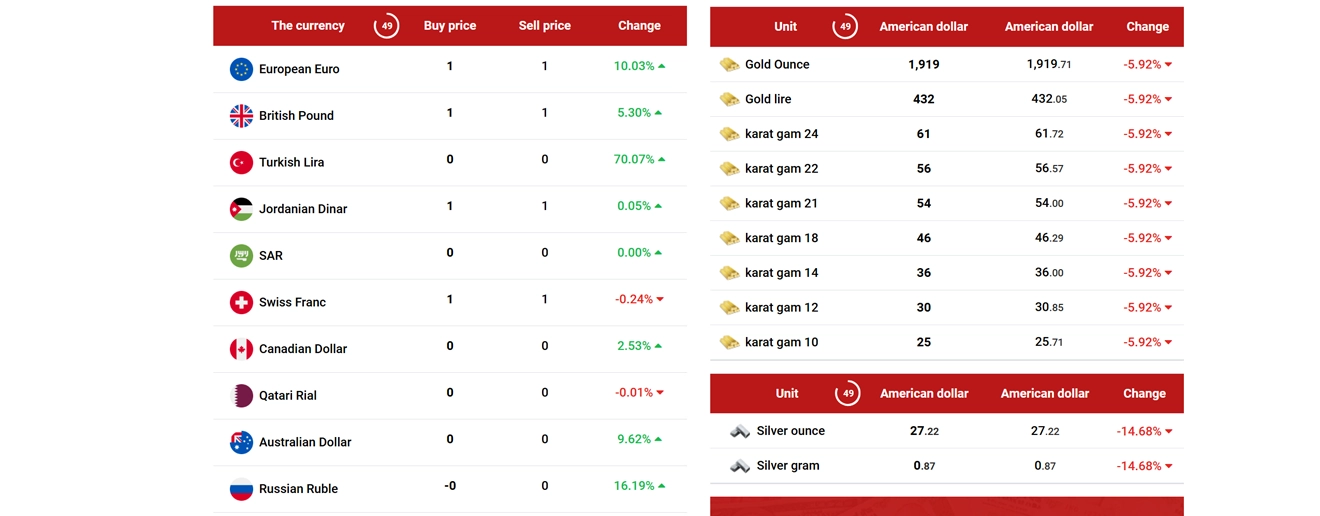Click the Gold Ounce bar icon

pos(730,65)
